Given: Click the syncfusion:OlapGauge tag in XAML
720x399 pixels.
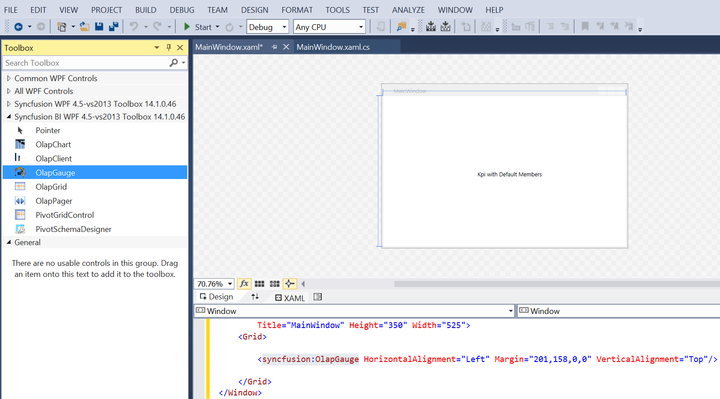Looking at the screenshot, I should click(x=310, y=359).
